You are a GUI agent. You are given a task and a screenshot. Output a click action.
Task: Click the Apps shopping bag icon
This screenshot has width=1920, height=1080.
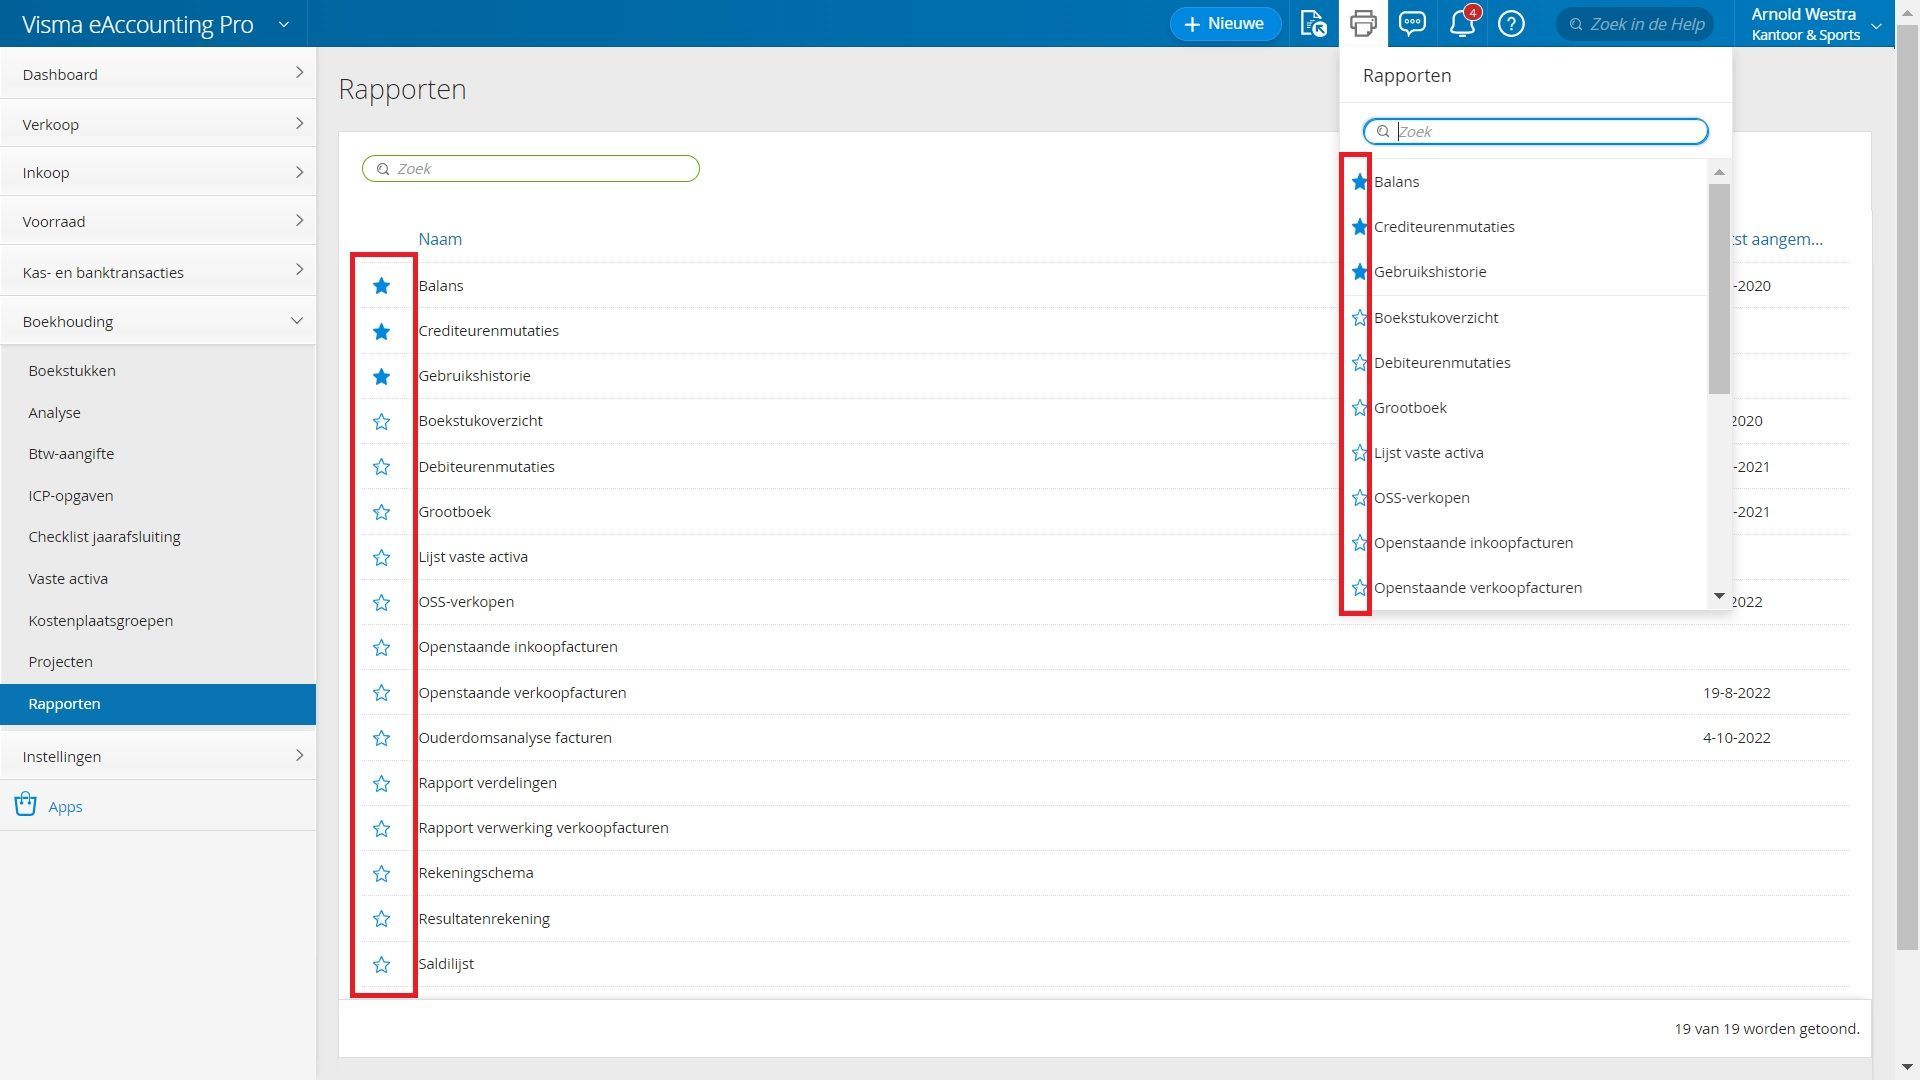26,805
